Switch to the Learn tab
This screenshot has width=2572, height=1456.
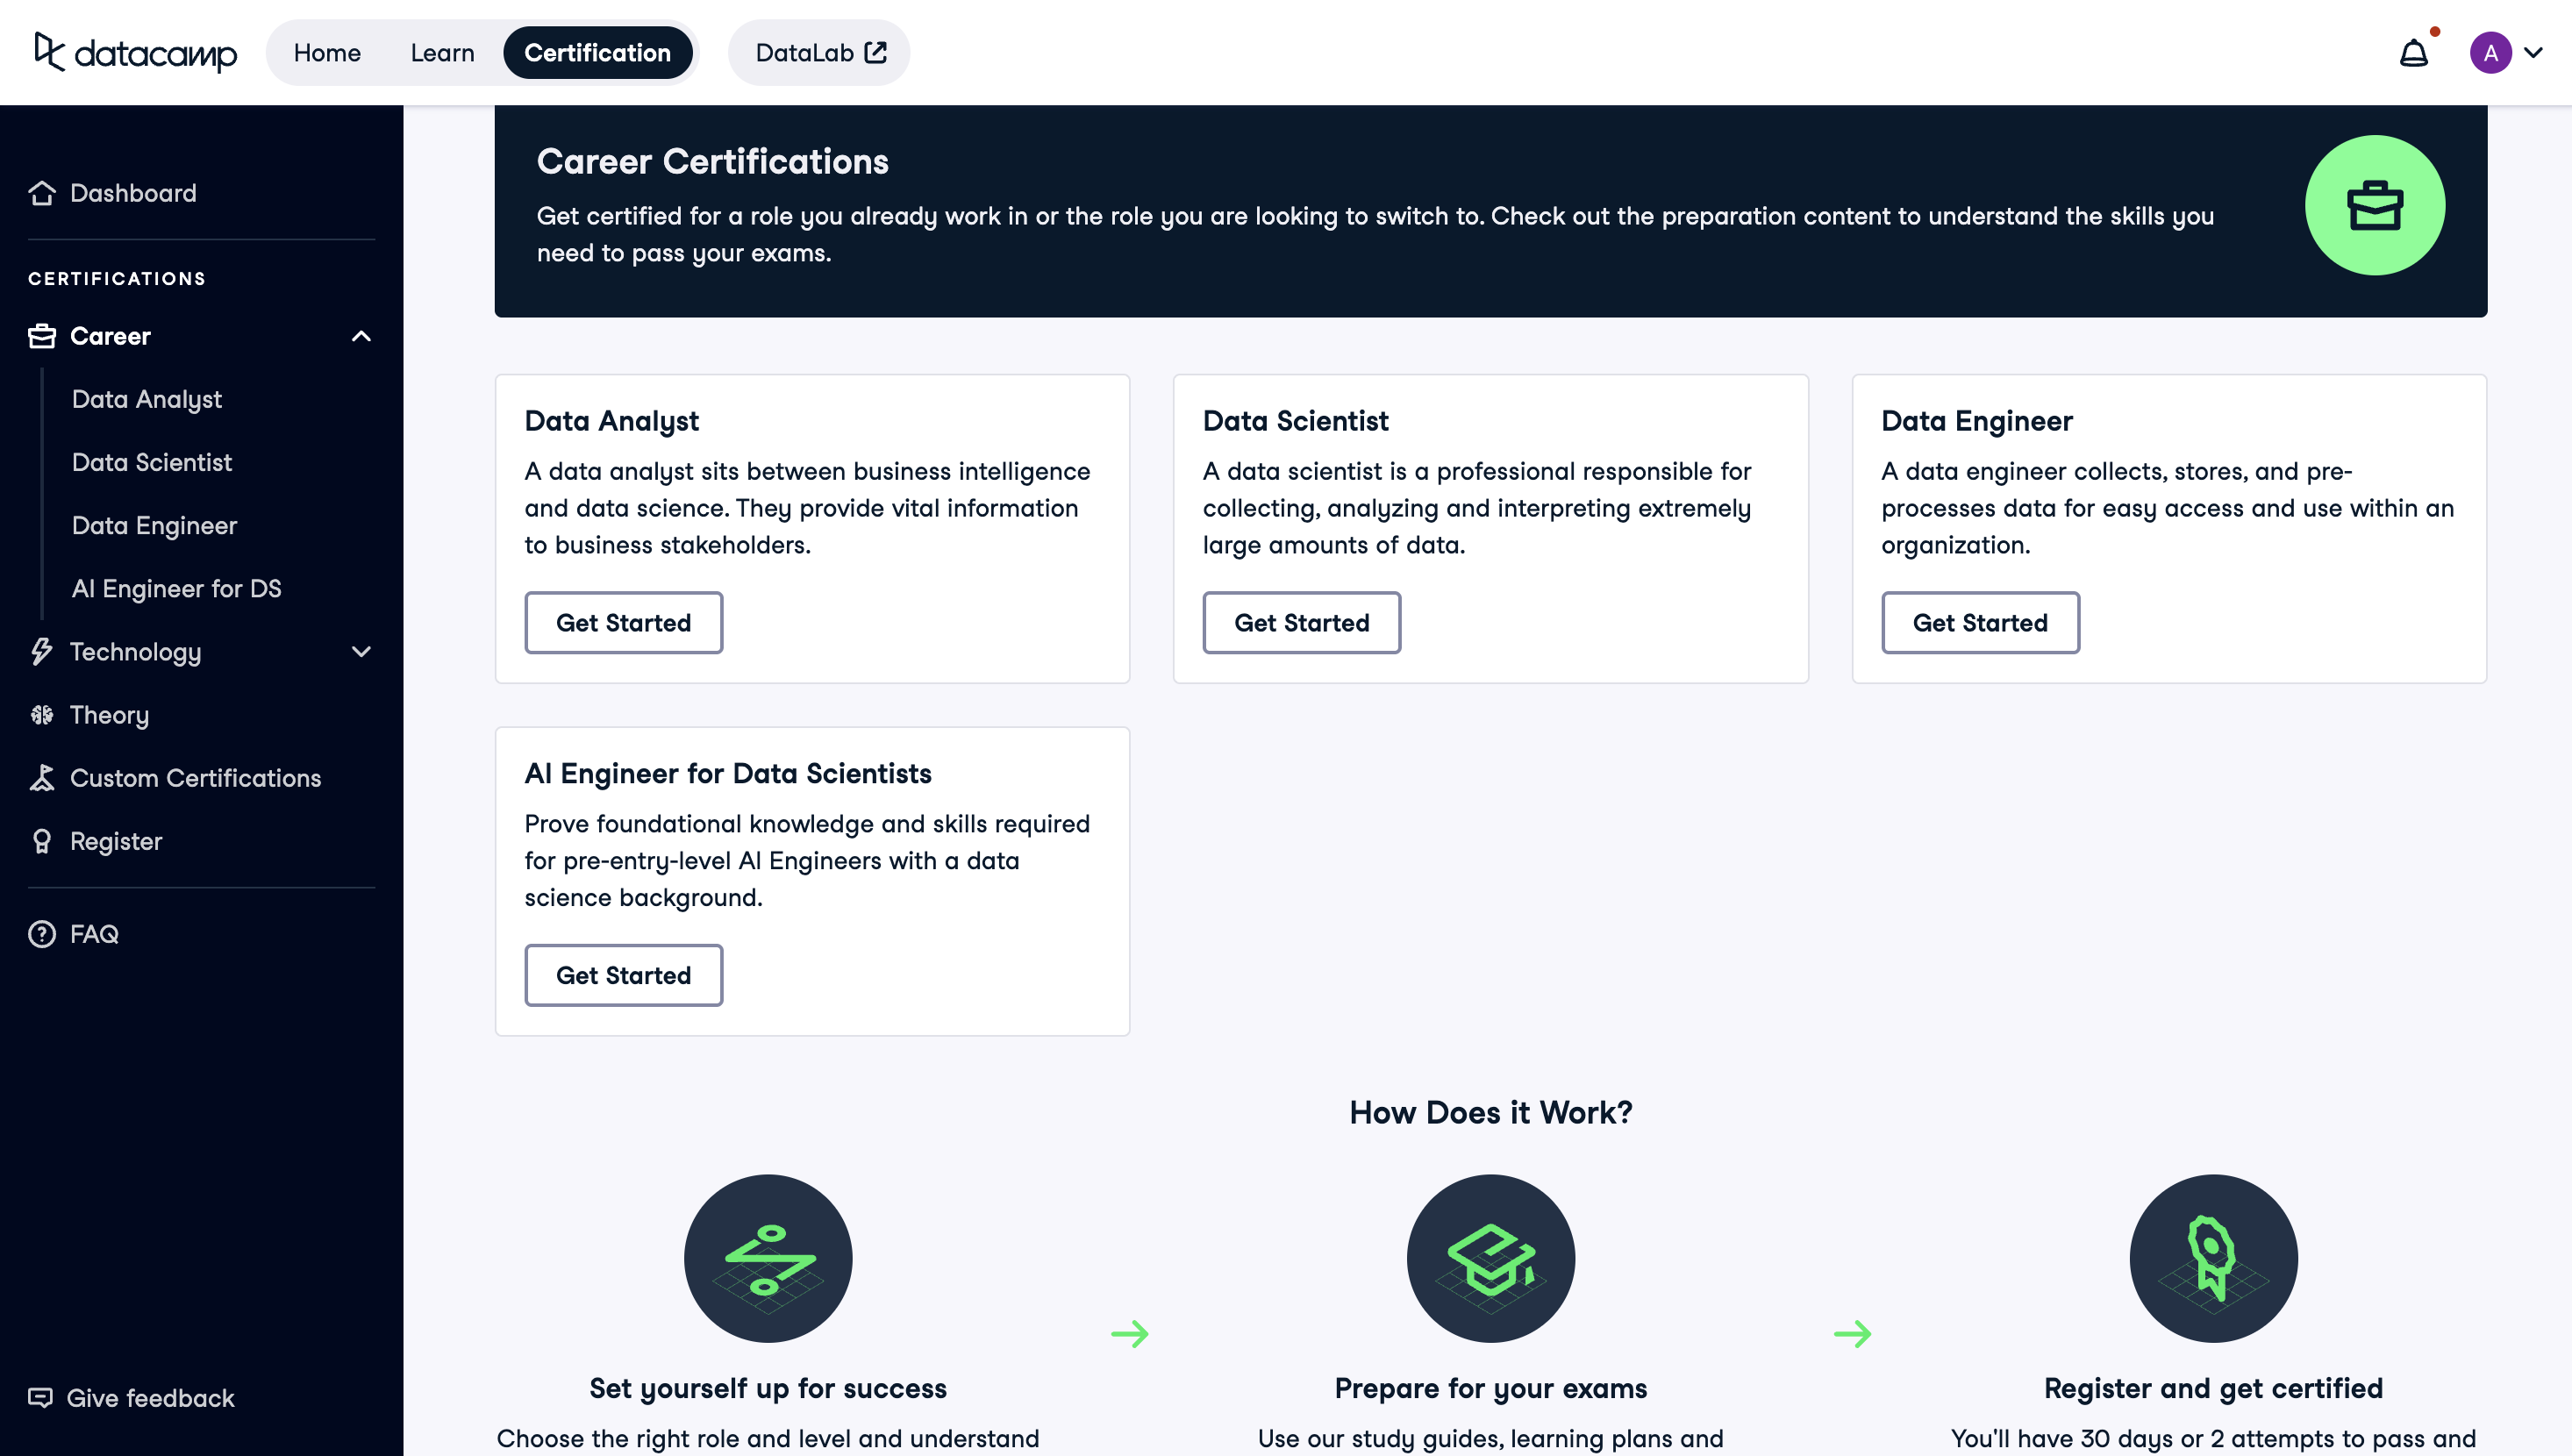[x=442, y=53]
